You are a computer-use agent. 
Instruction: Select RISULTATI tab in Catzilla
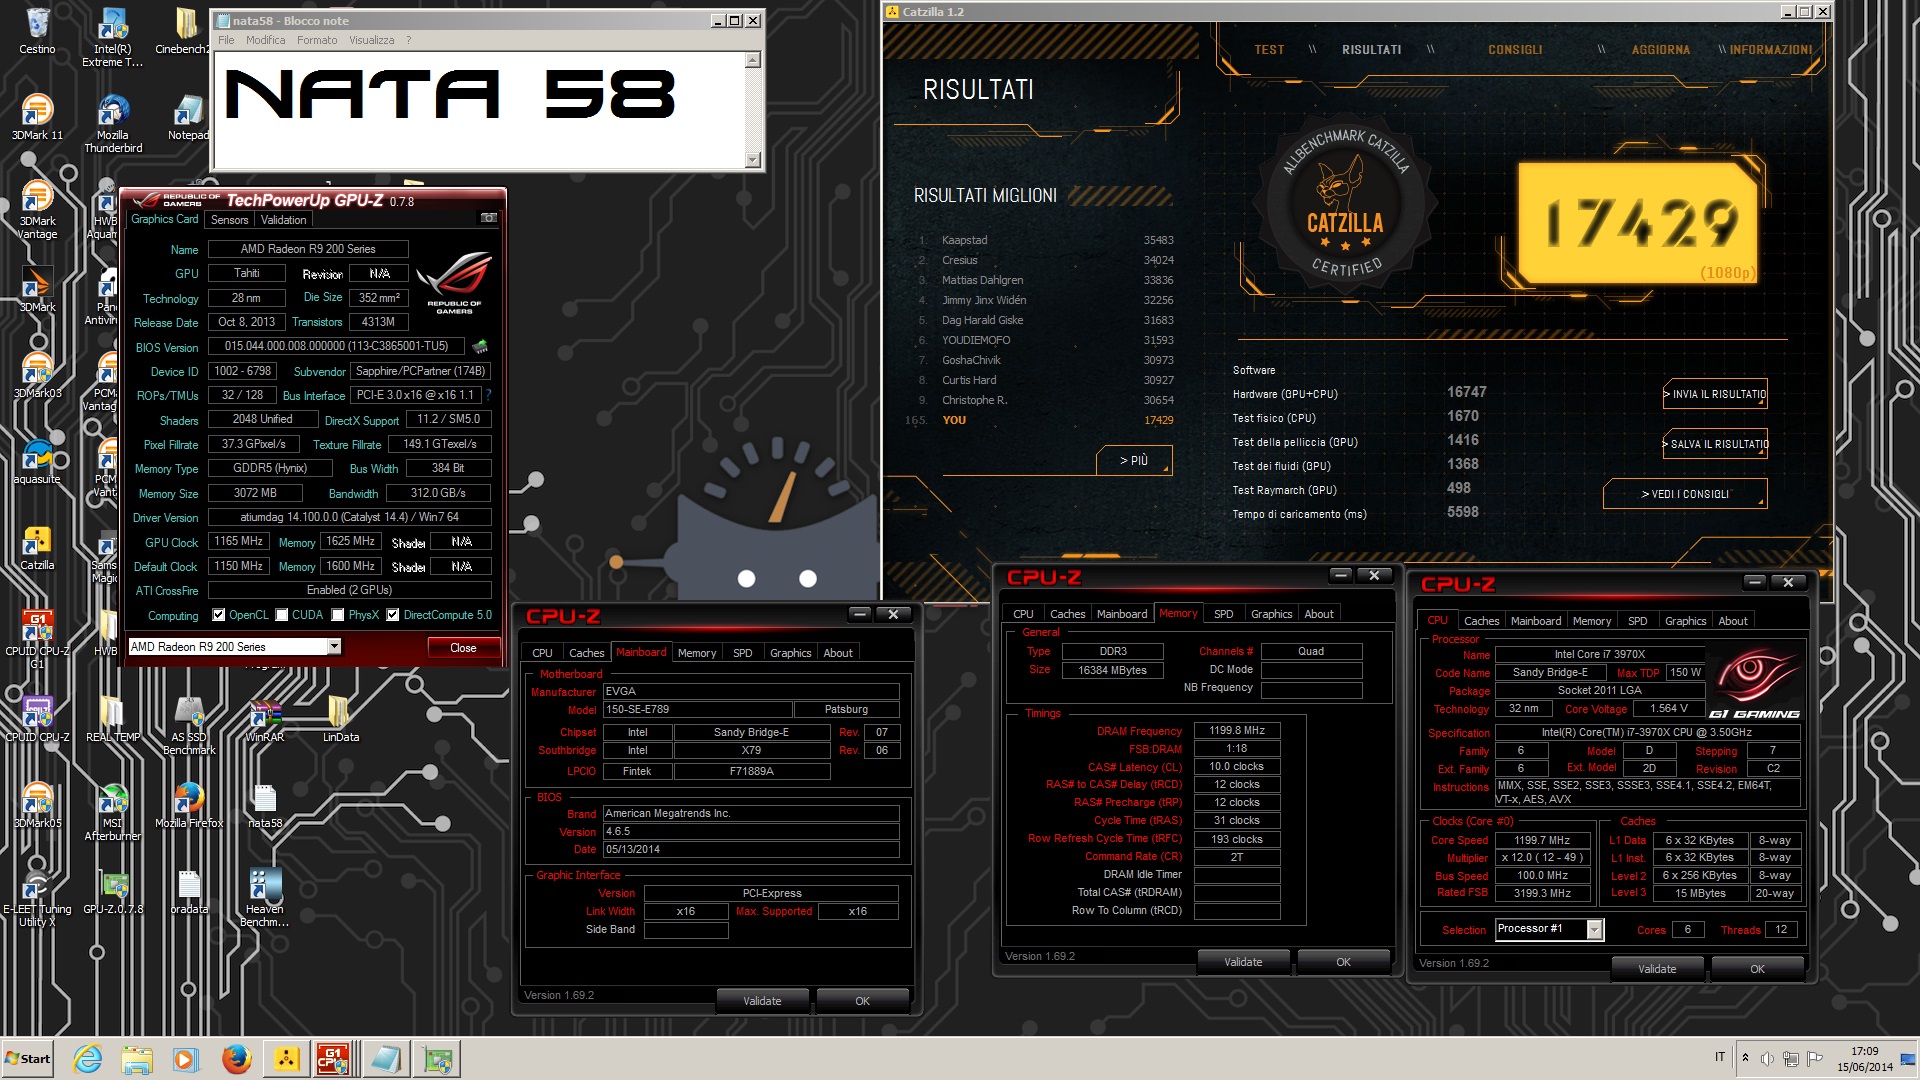1371,50
